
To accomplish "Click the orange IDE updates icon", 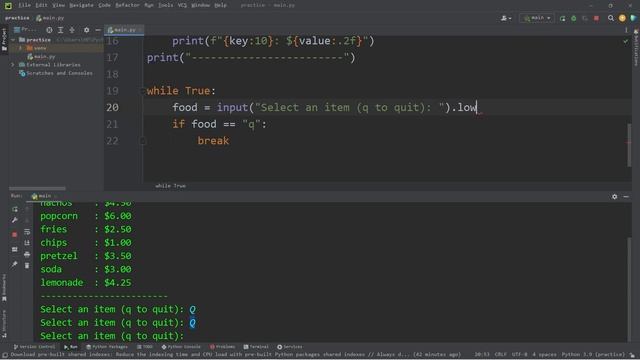I will 622,18.
